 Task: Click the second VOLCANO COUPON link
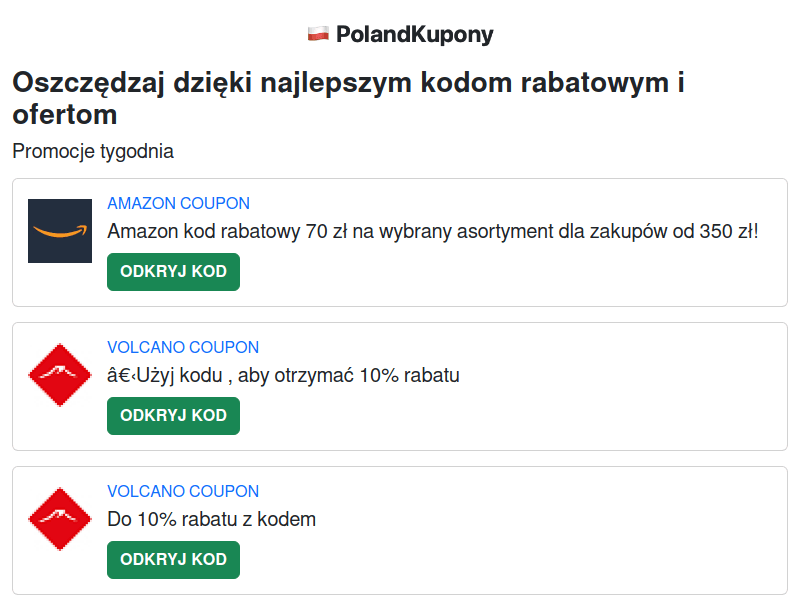tap(183, 491)
